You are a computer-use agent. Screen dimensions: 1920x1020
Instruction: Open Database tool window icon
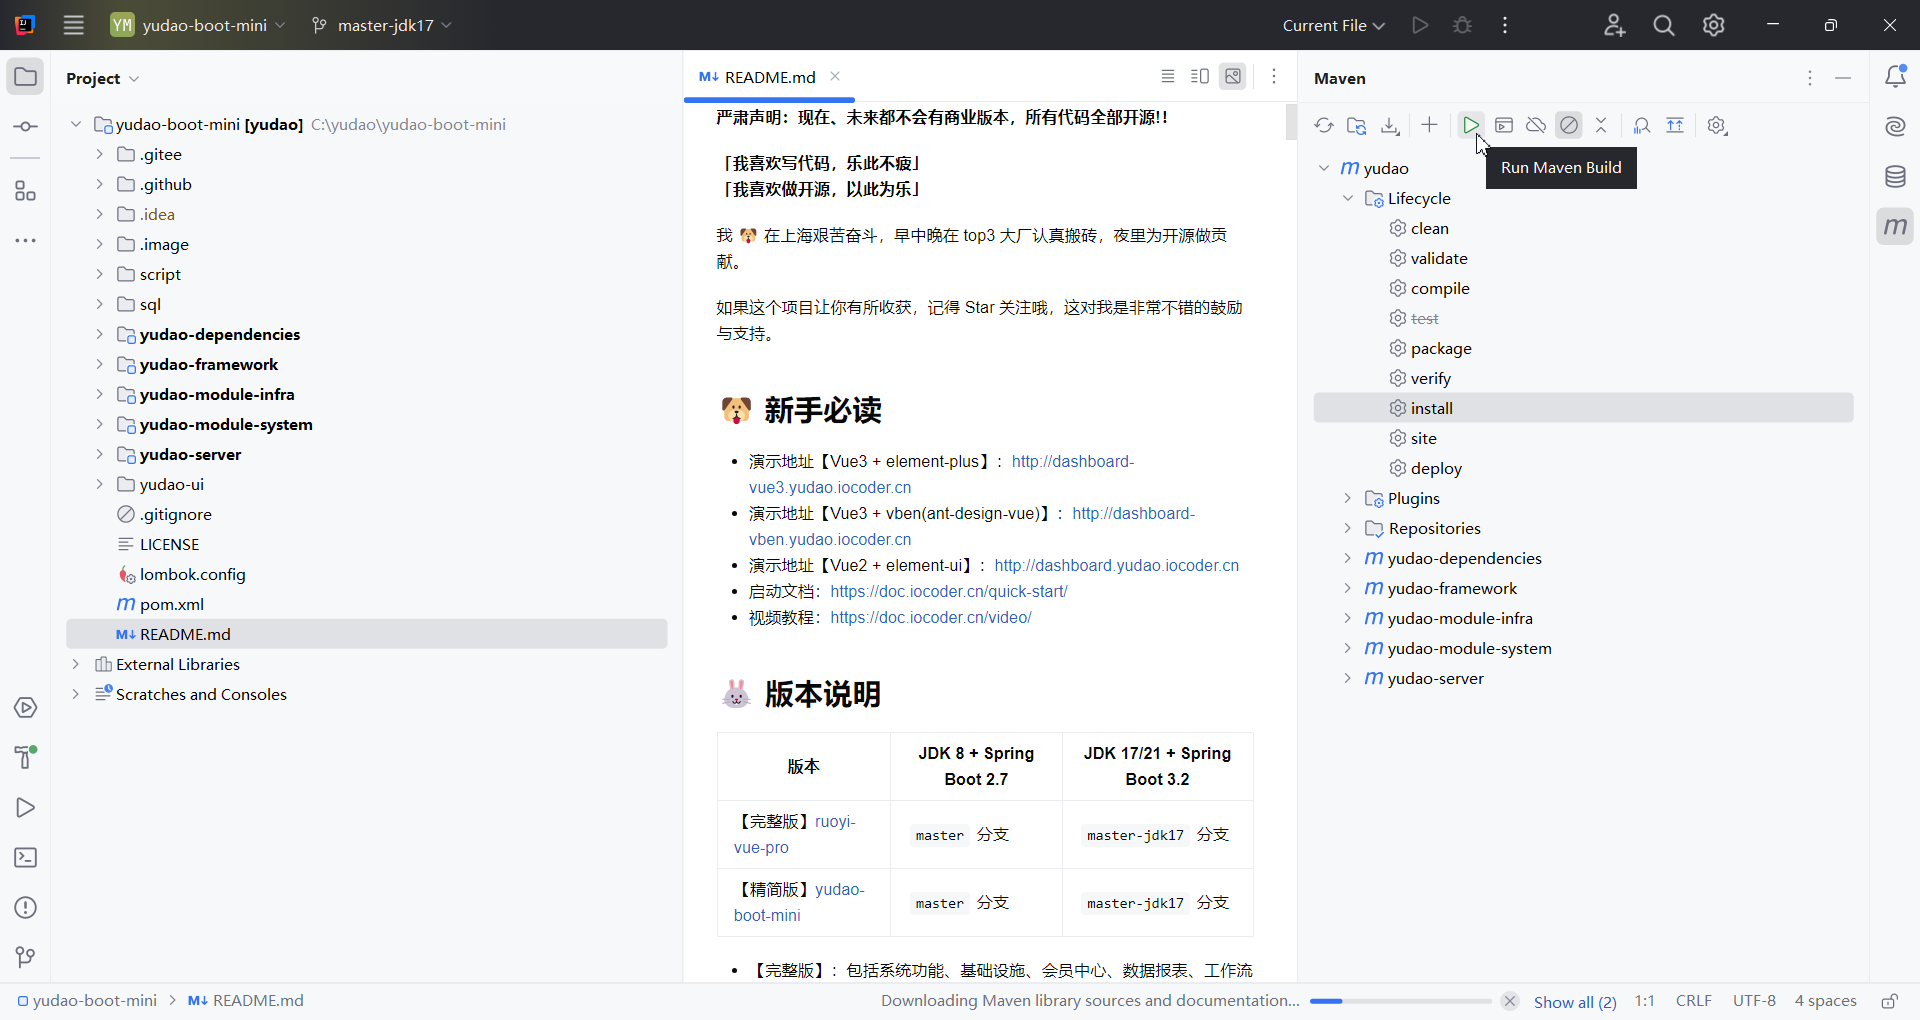pyautogui.click(x=1895, y=177)
